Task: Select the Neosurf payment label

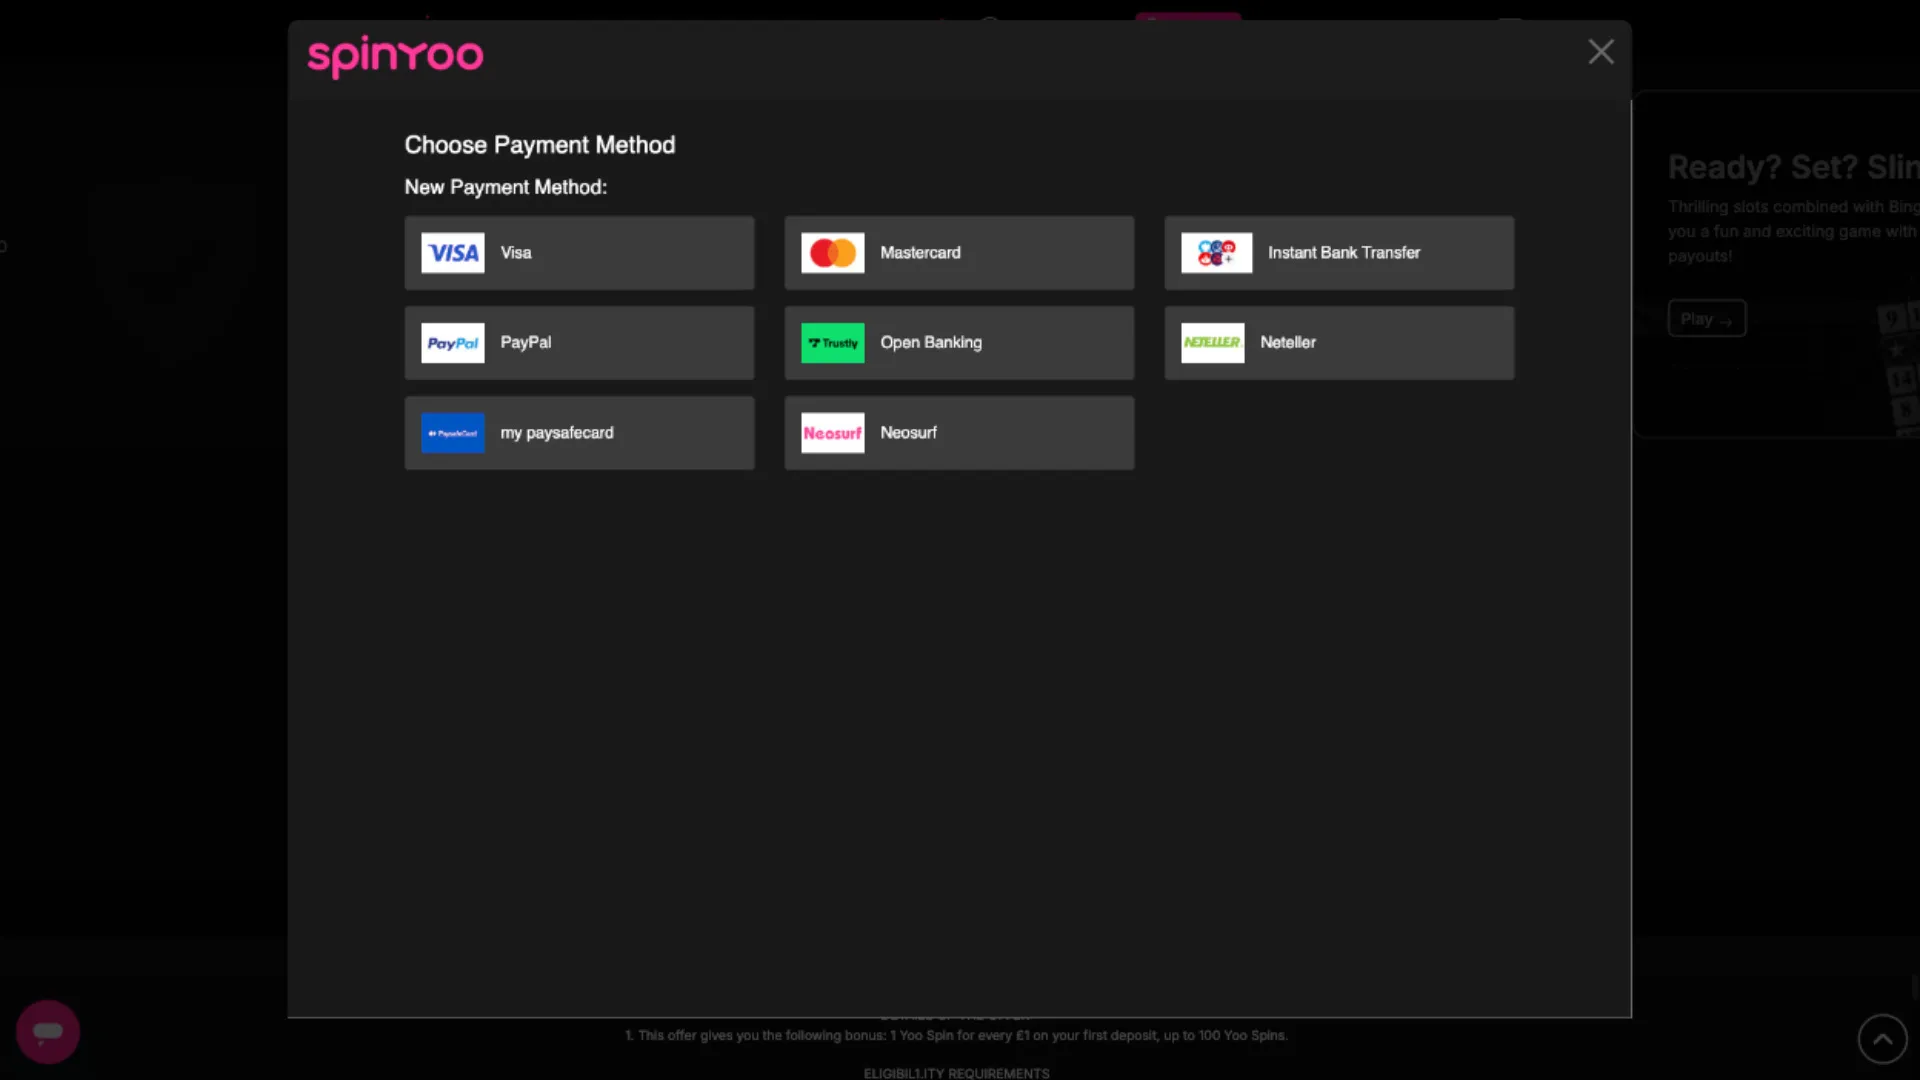Action: [x=908, y=433]
